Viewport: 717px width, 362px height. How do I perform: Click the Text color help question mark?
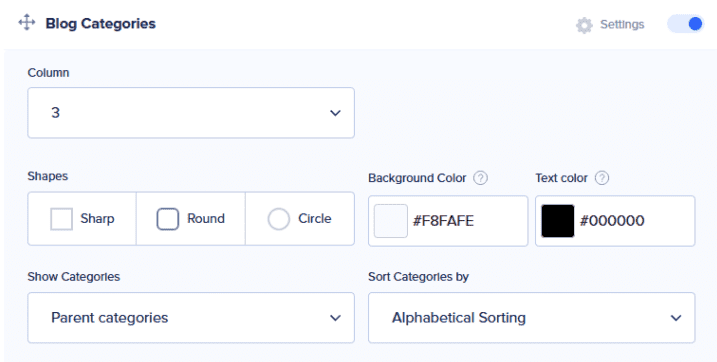click(602, 178)
